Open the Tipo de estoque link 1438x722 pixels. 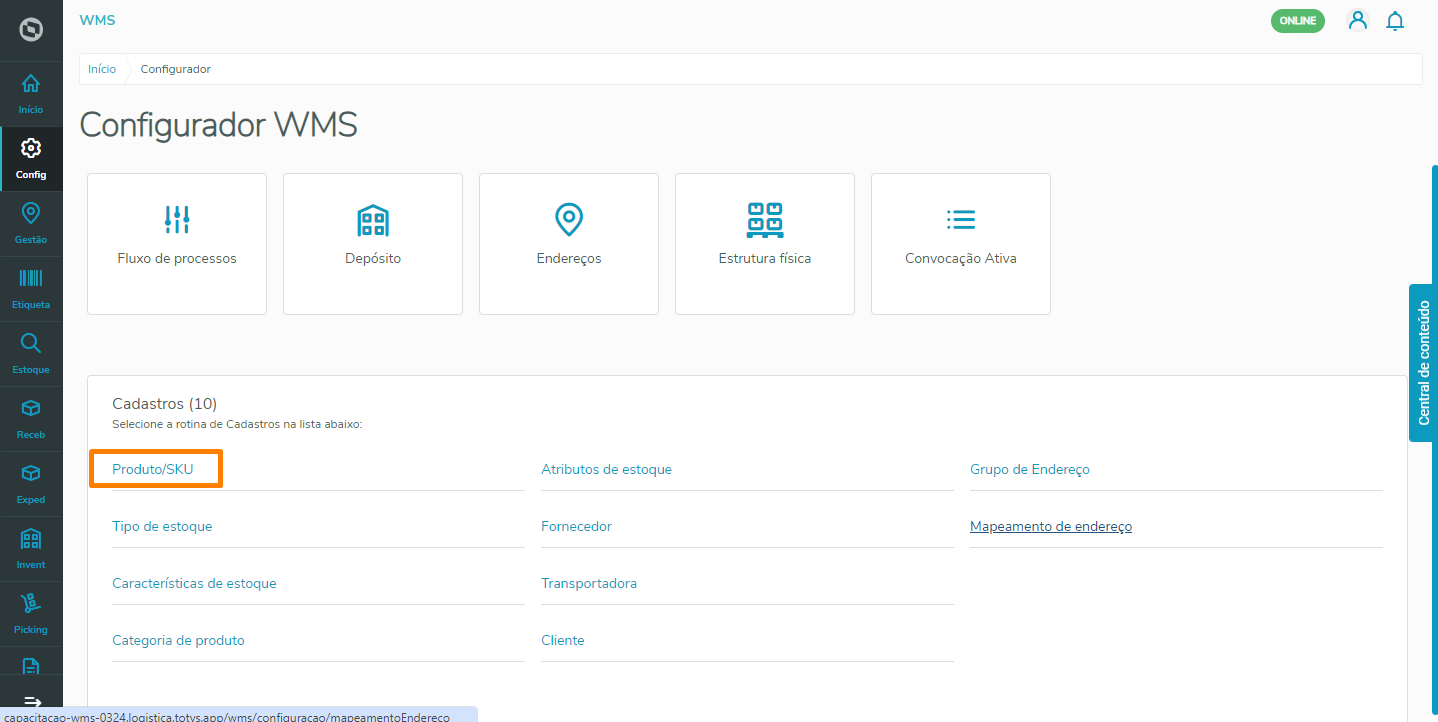coord(162,526)
